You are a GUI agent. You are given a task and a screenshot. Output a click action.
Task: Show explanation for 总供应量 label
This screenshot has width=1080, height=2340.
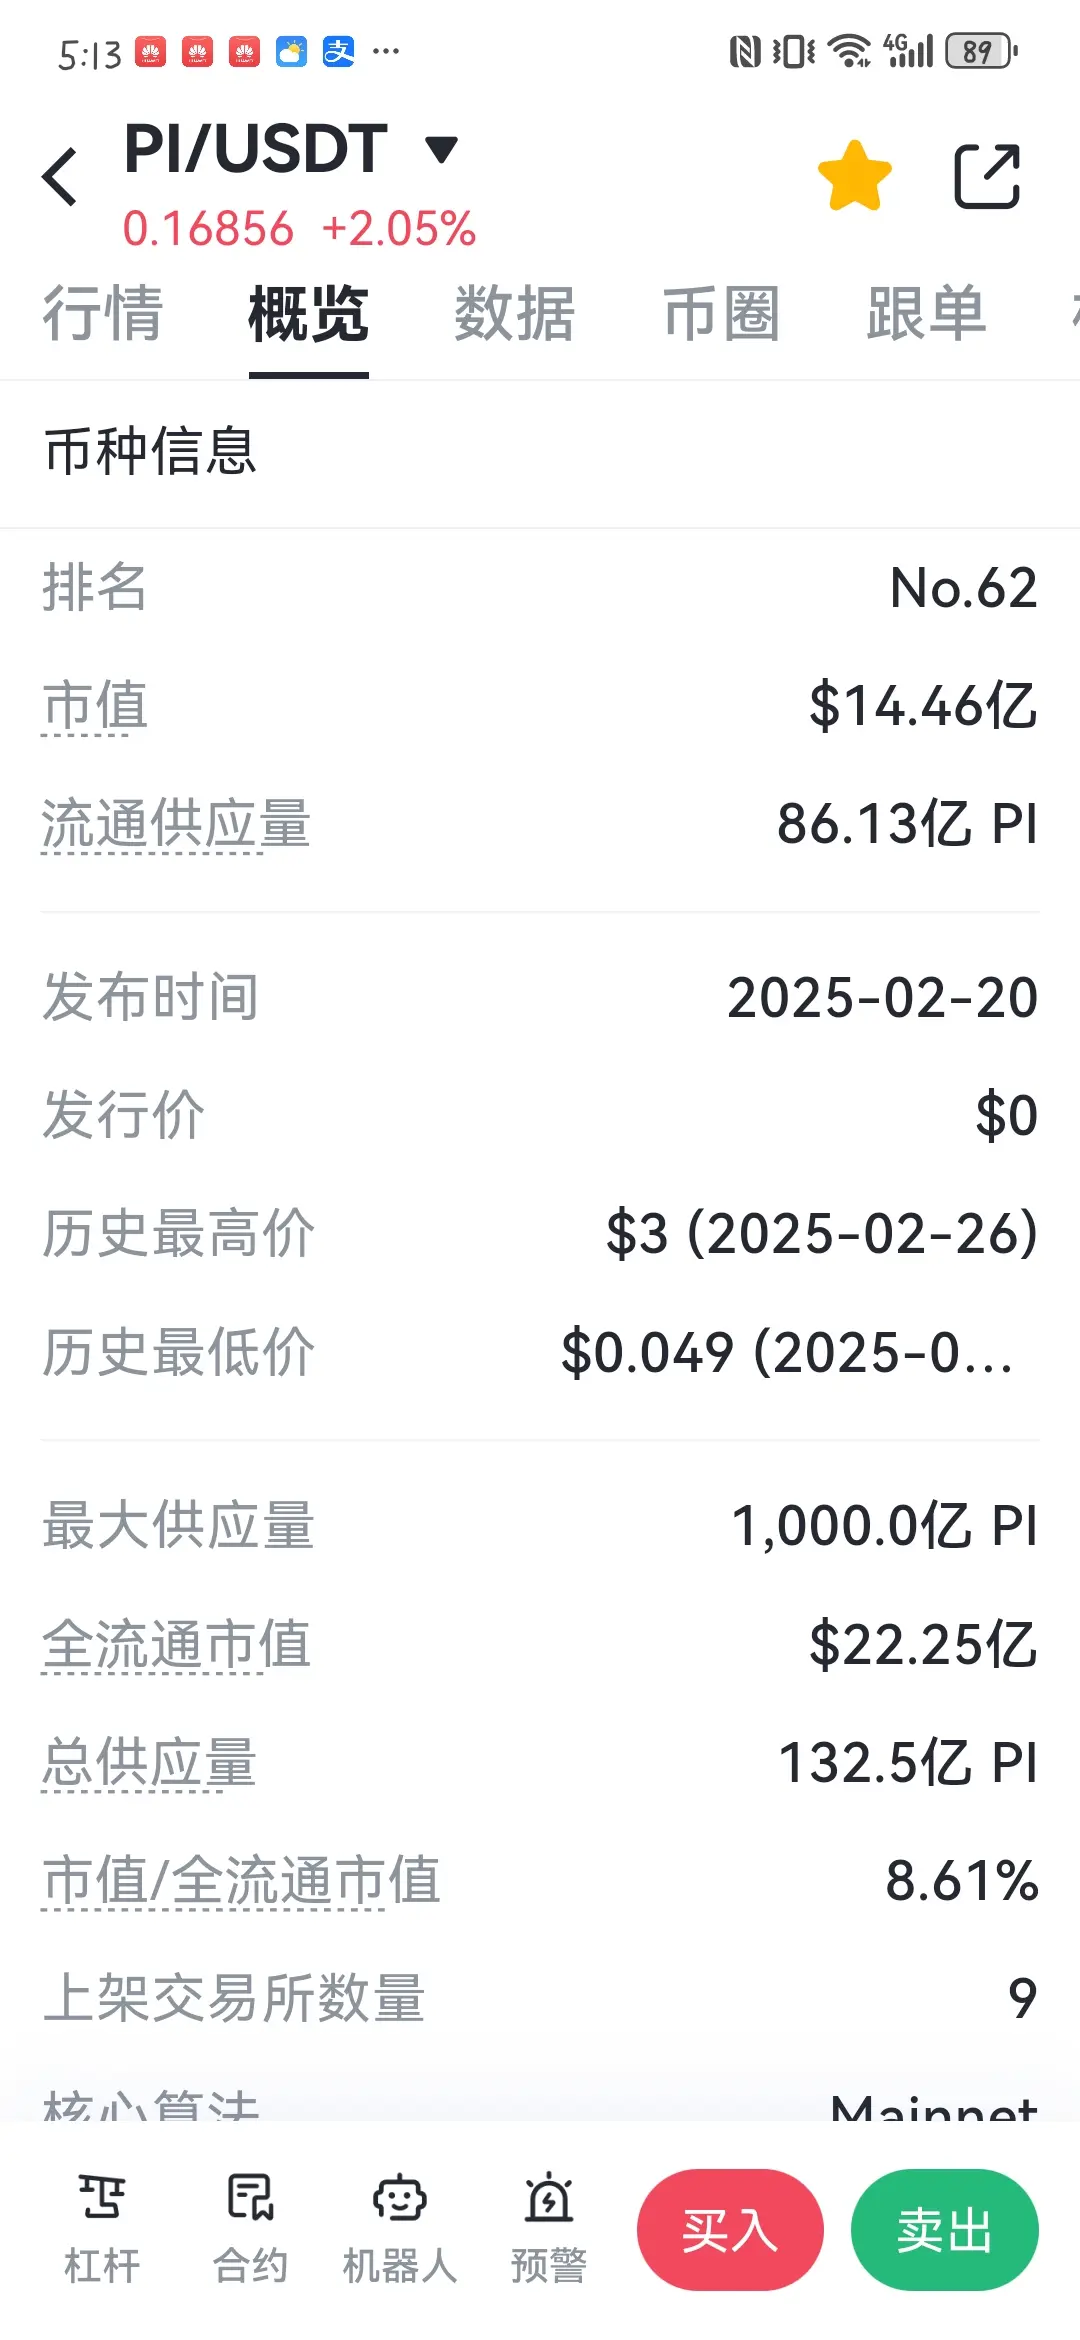tap(149, 1763)
